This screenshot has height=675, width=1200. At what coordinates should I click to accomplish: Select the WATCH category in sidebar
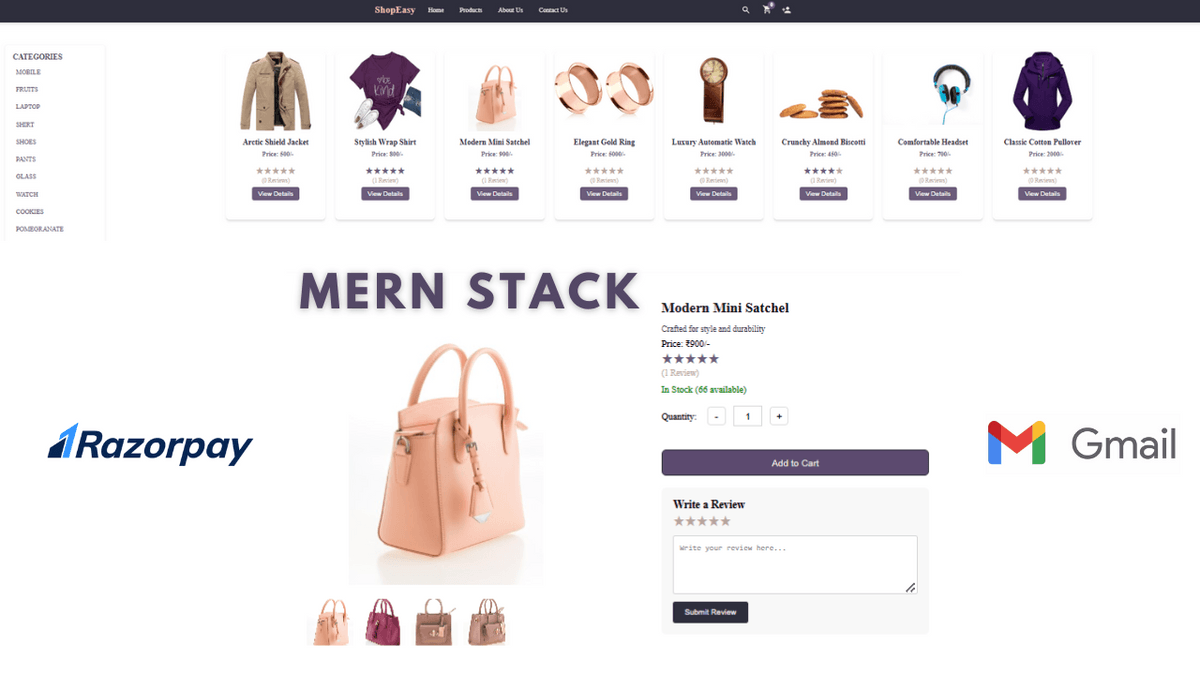pyautogui.click(x=27, y=194)
